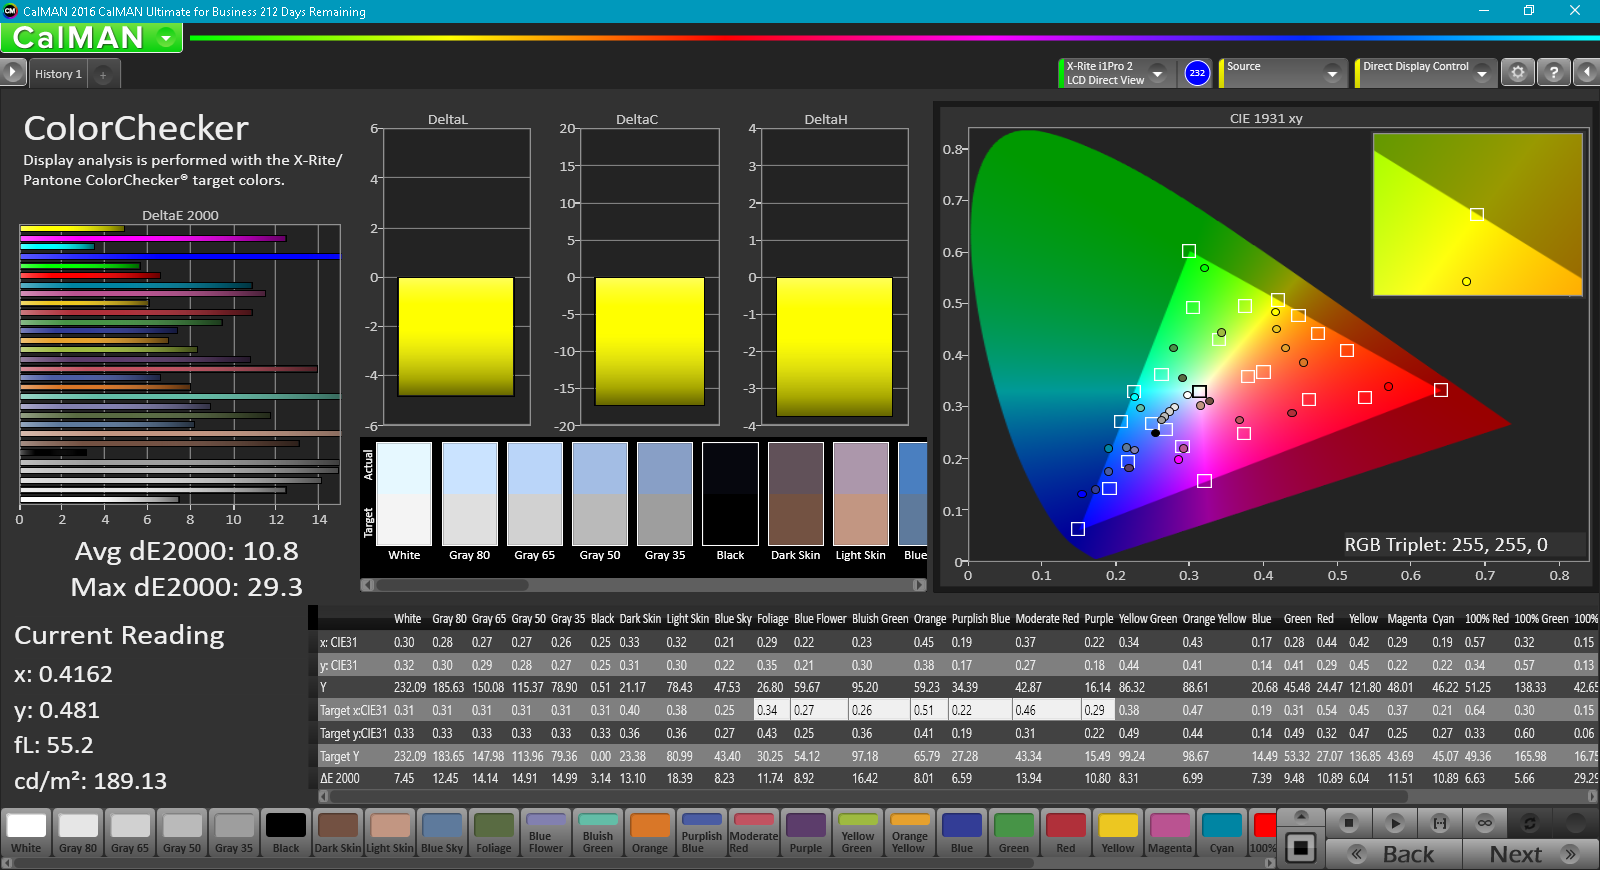Collapse the right side panel arrow
The height and width of the screenshot is (870, 1600).
[1586, 73]
